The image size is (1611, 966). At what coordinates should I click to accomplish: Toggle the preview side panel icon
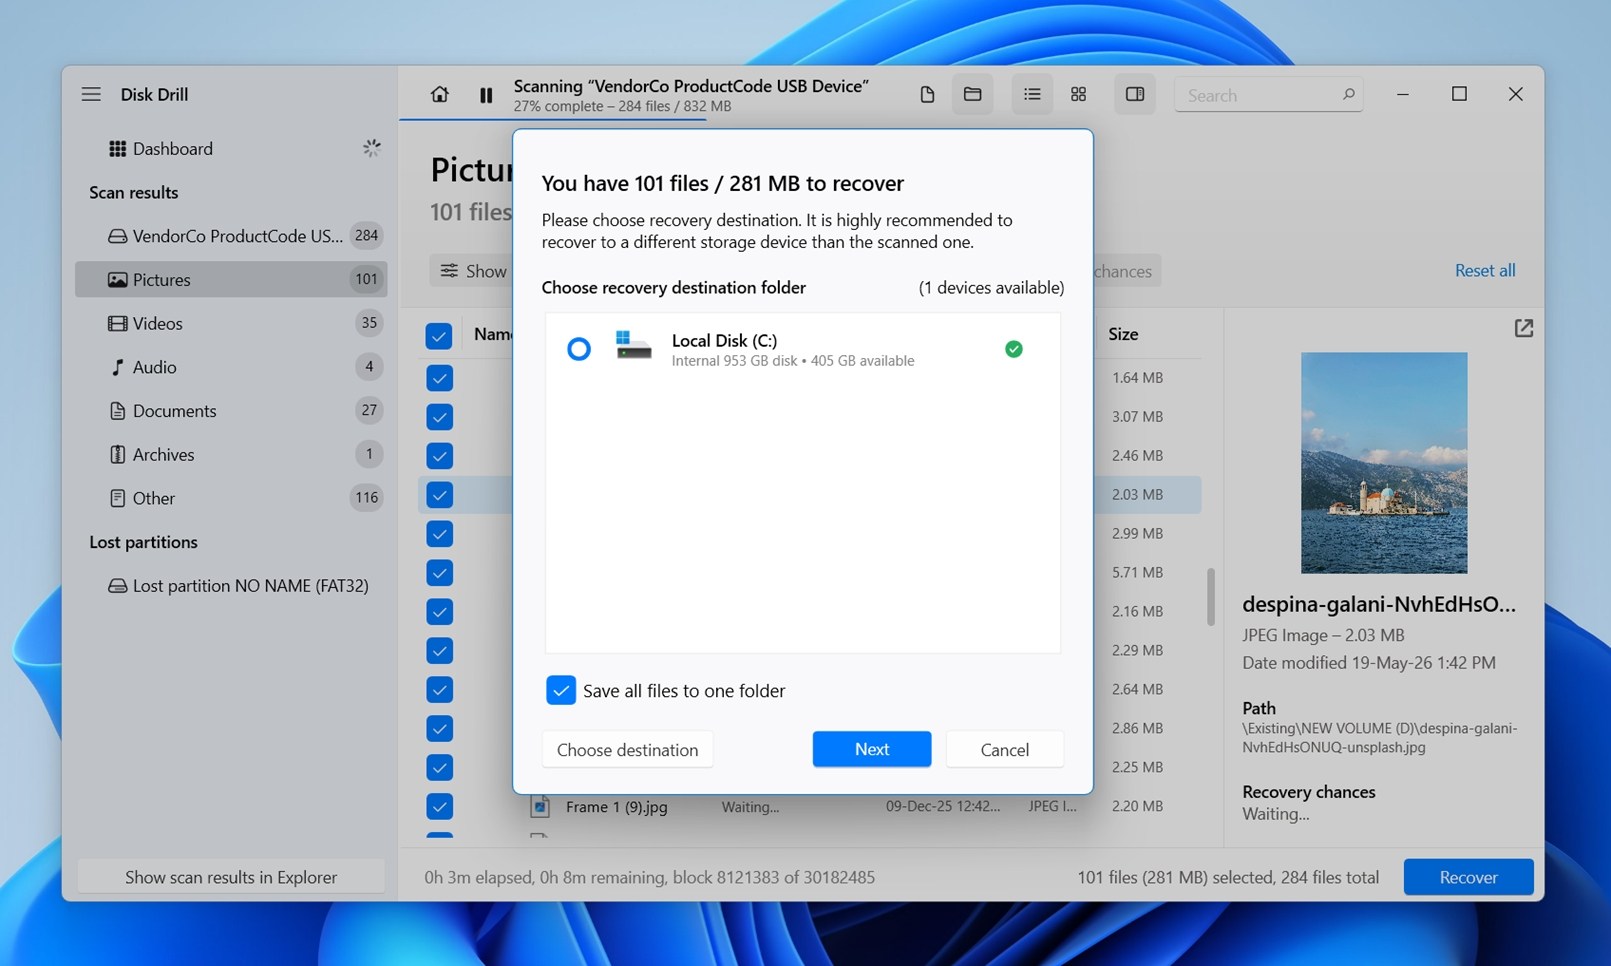[x=1135, y=94]
